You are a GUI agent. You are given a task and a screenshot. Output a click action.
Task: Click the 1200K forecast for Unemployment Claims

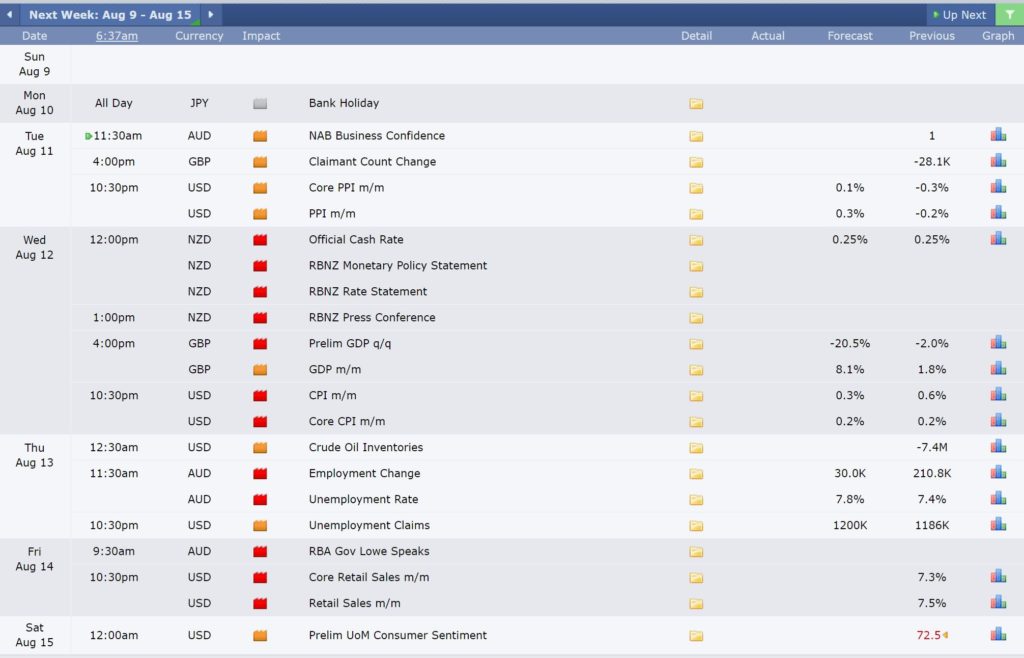coord(850,525)
